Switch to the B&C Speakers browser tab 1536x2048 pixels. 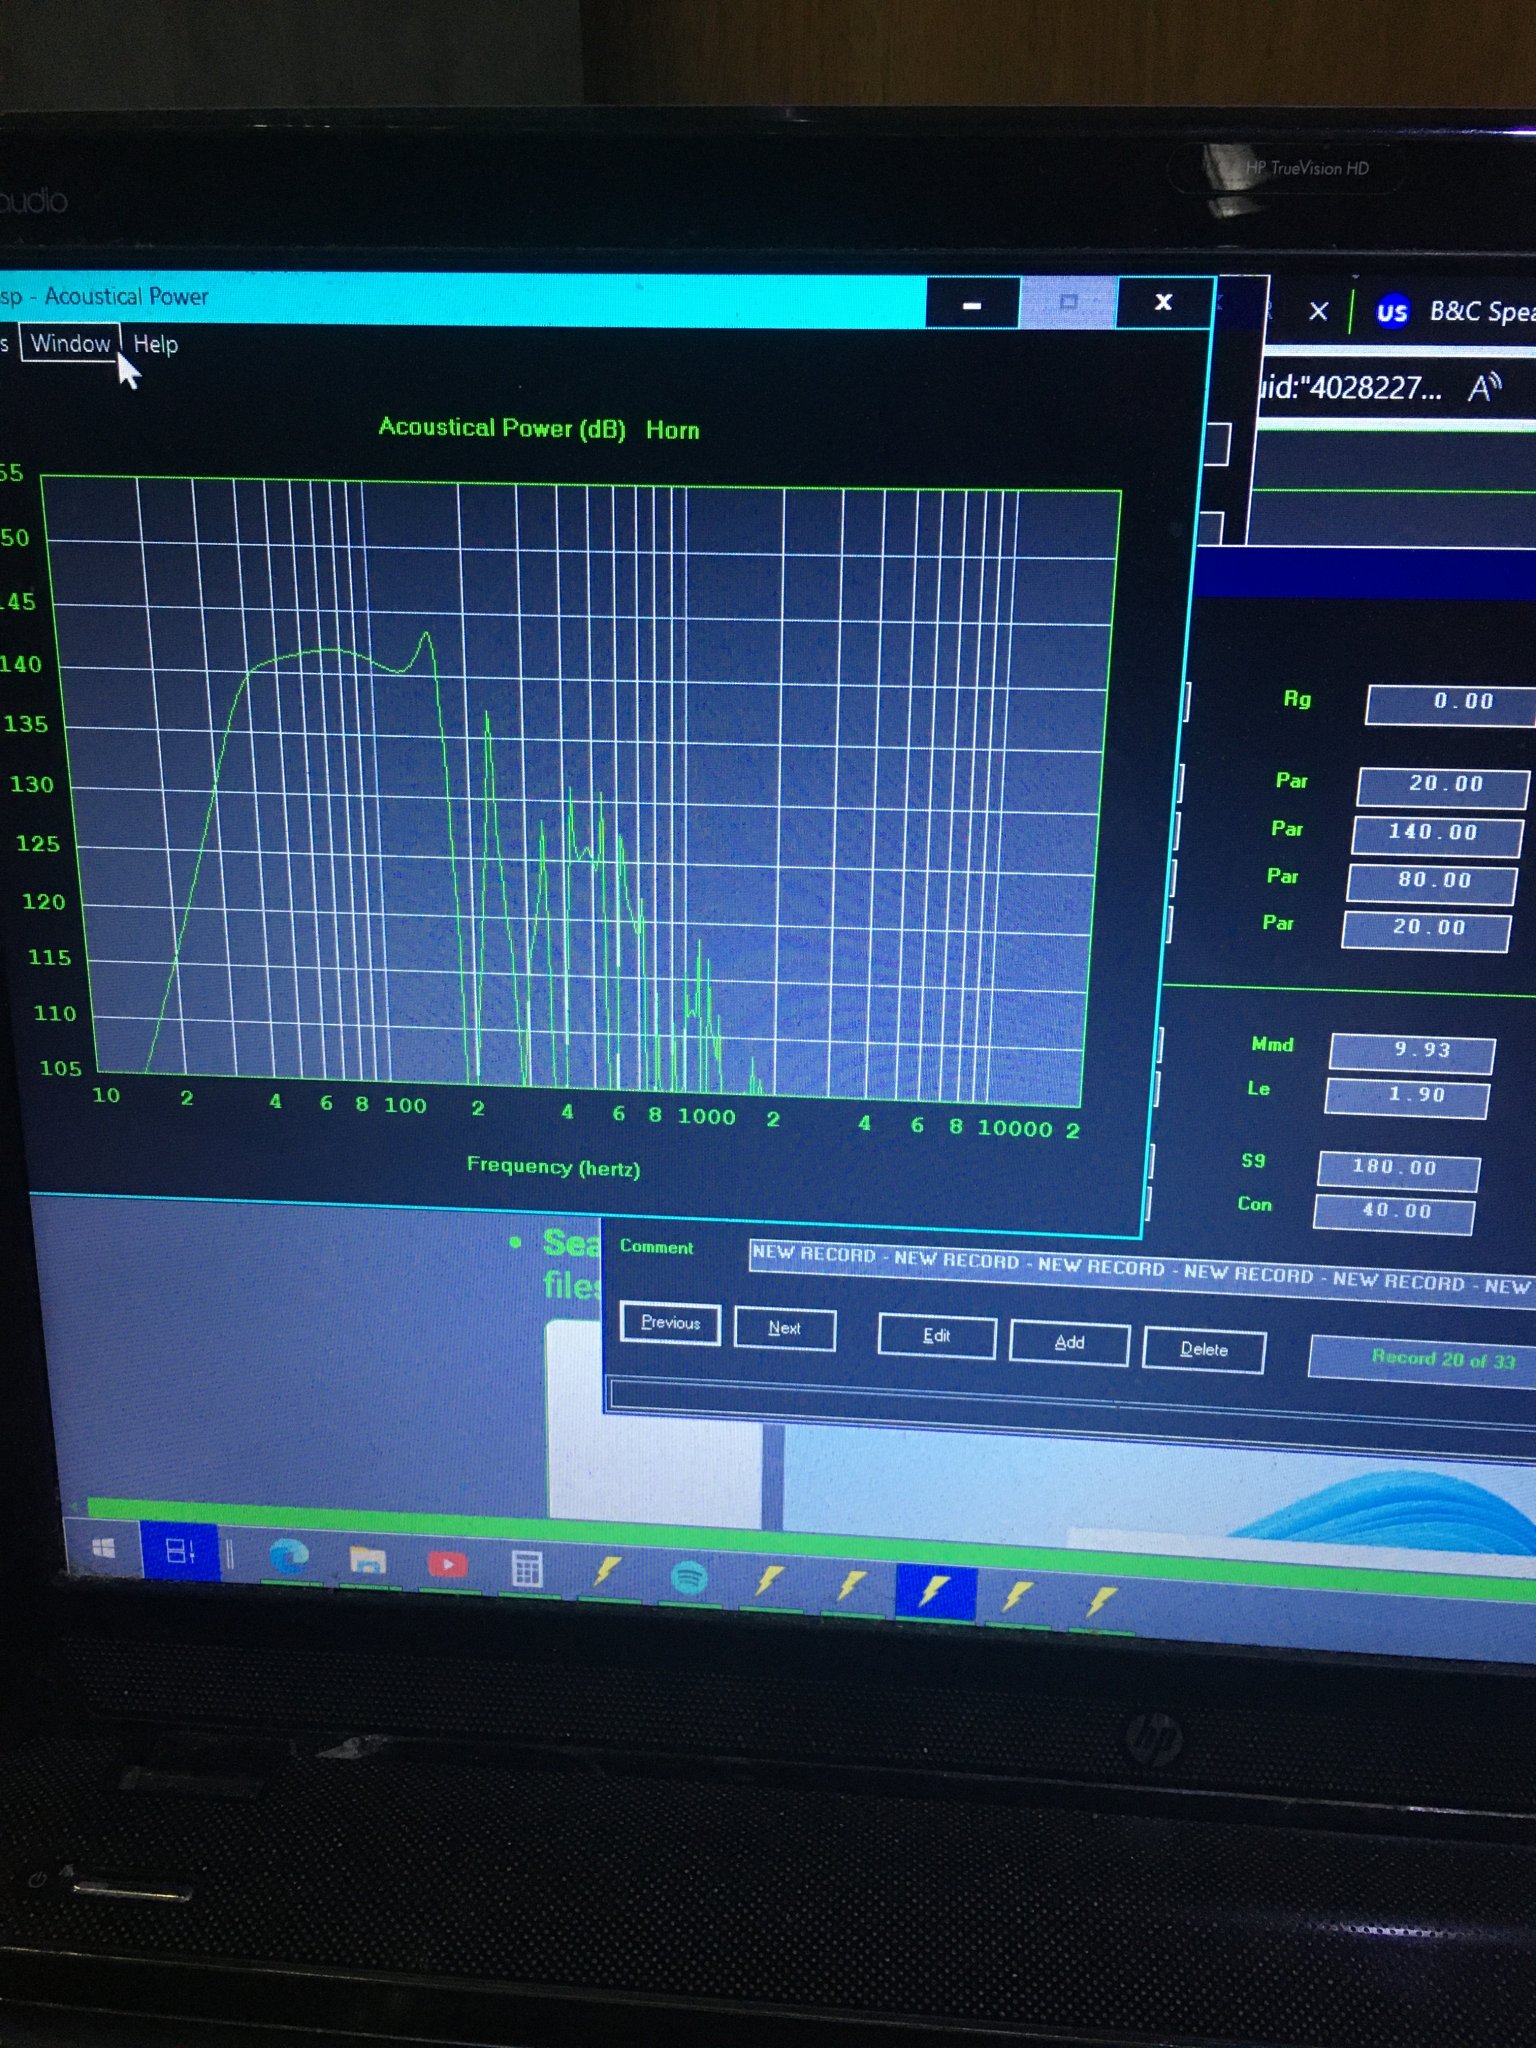coord(1460,312)
